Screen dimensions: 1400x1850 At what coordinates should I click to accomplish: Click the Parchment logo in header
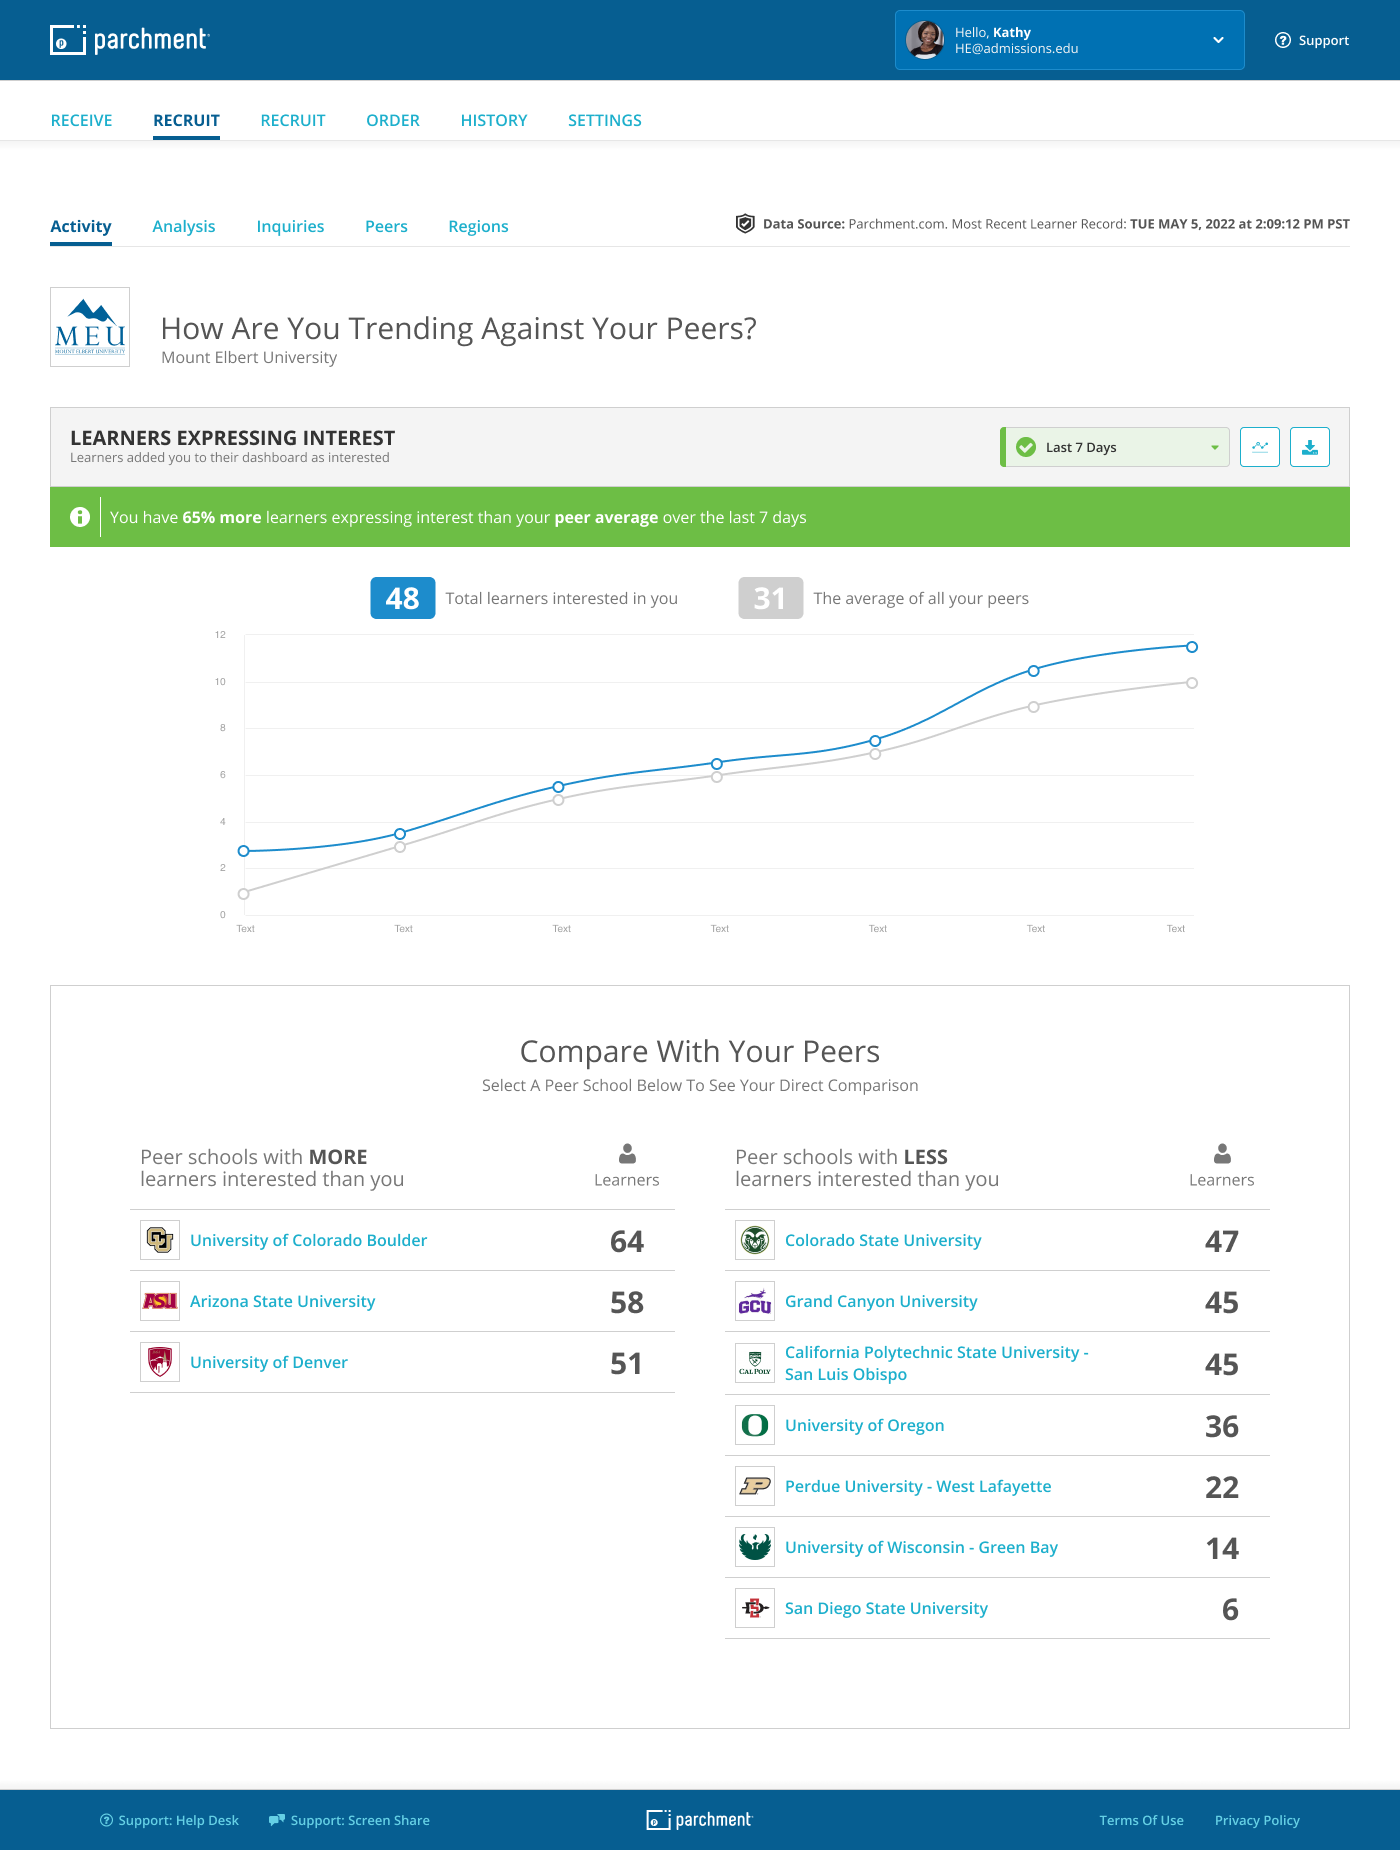(x=129, y=40)
